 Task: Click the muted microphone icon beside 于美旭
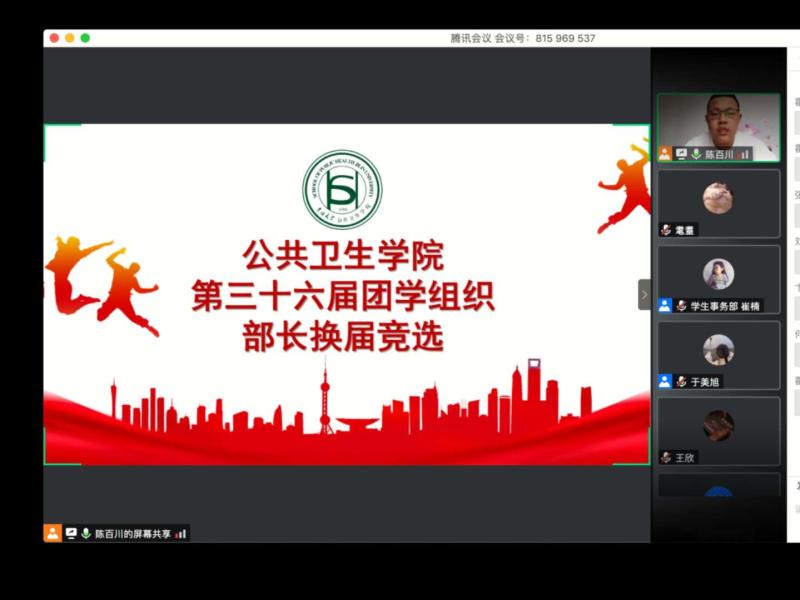[x=681, y=382]
